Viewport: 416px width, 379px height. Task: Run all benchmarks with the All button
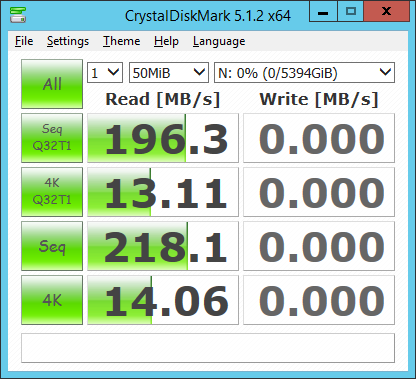[52, 84]
